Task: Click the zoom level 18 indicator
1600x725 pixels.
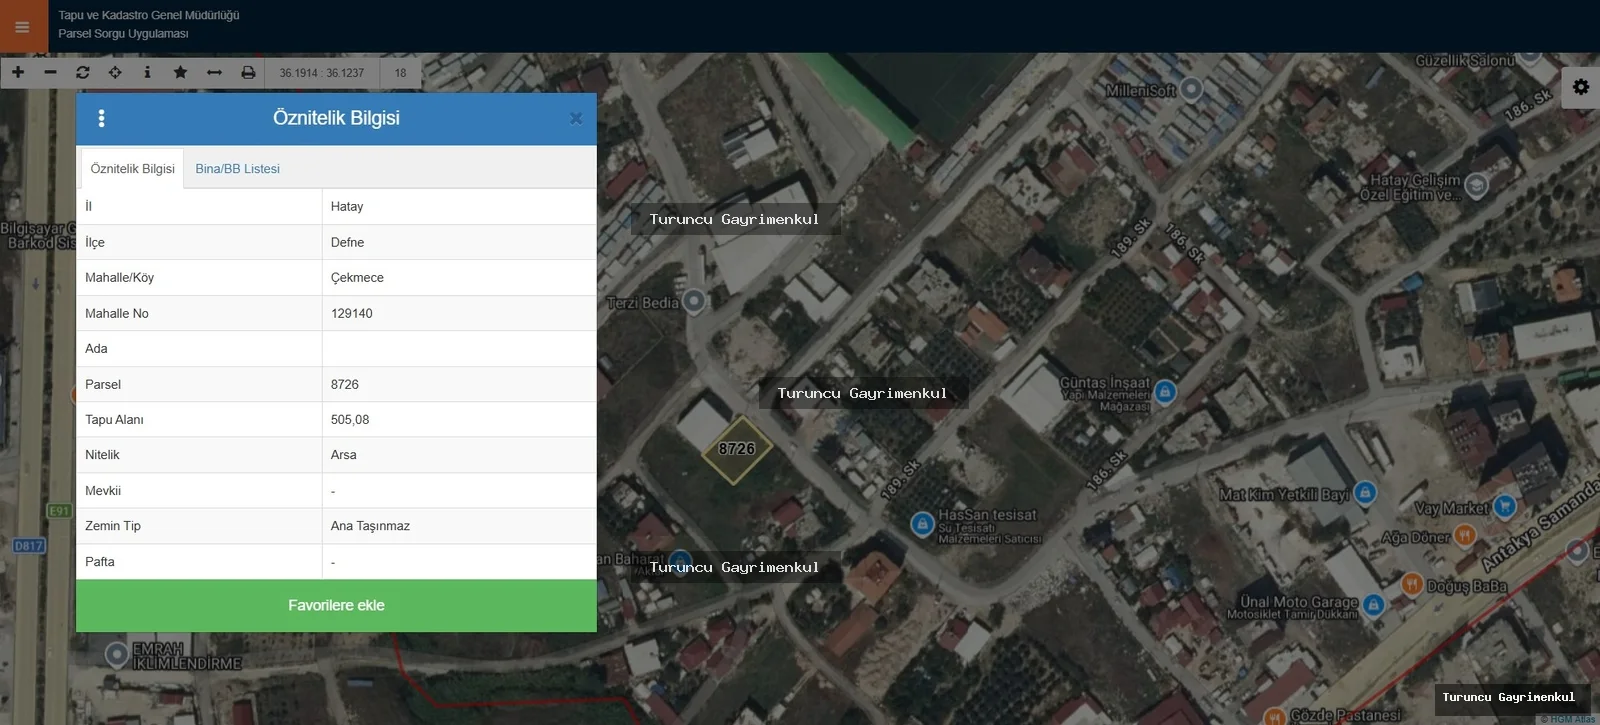Action: pos(400,73)
